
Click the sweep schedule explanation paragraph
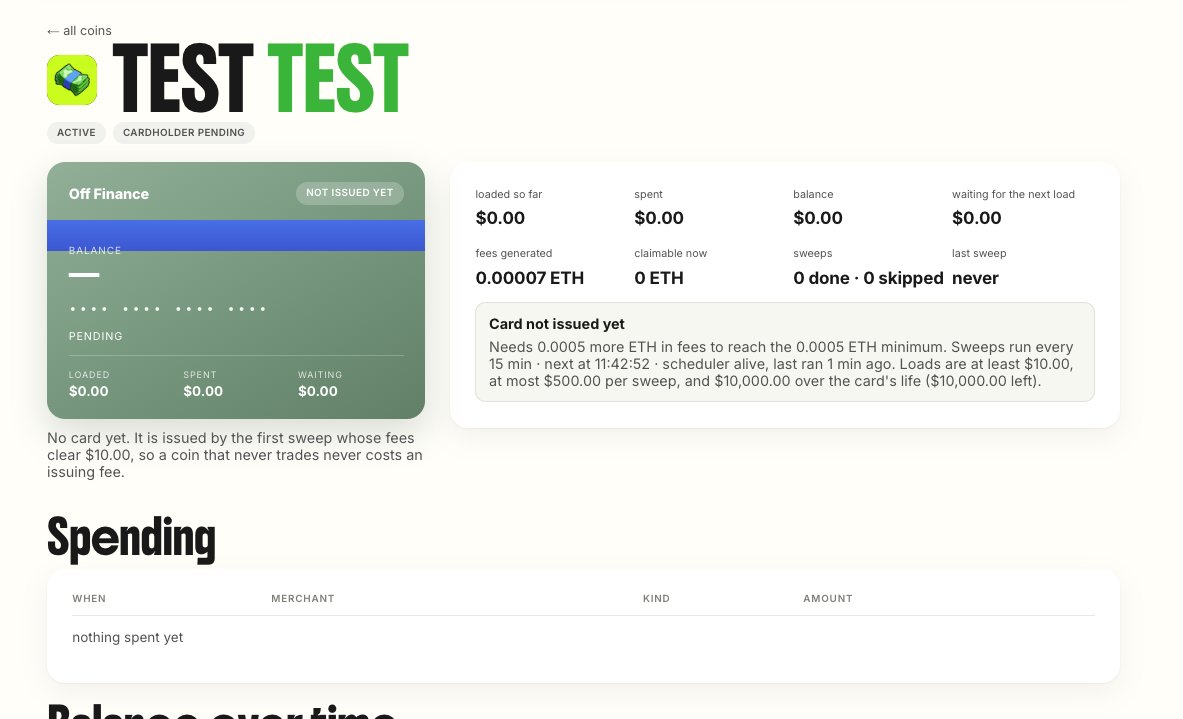782,364
